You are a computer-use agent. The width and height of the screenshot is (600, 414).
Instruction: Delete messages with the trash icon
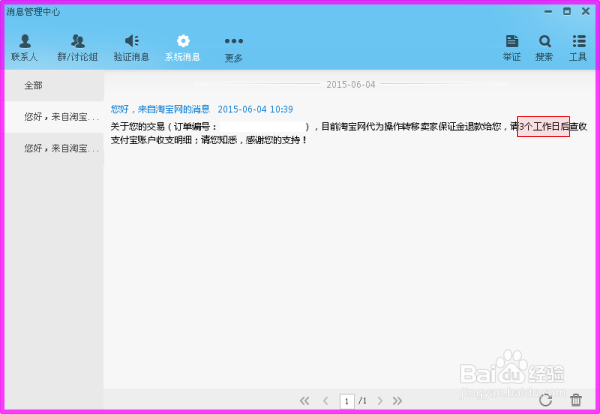(576, 400)
